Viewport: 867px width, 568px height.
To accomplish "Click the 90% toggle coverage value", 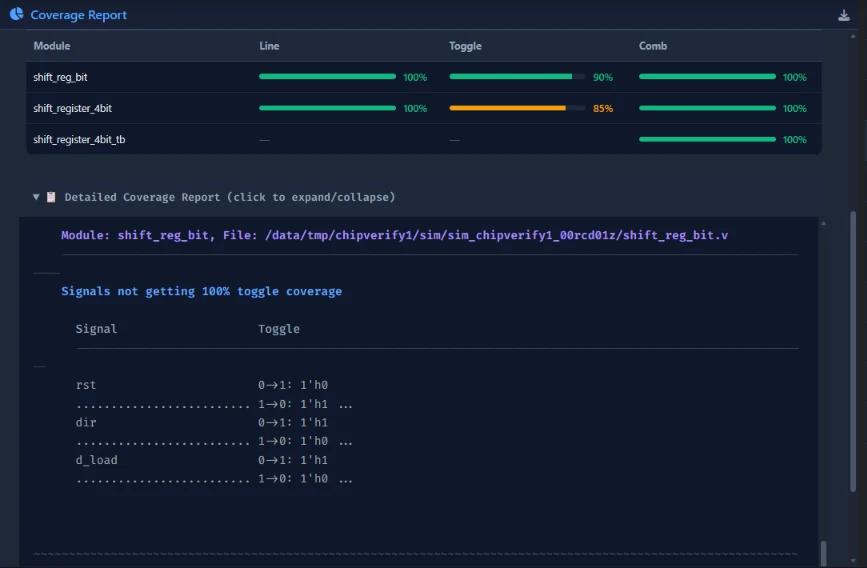I will point(603,77).
